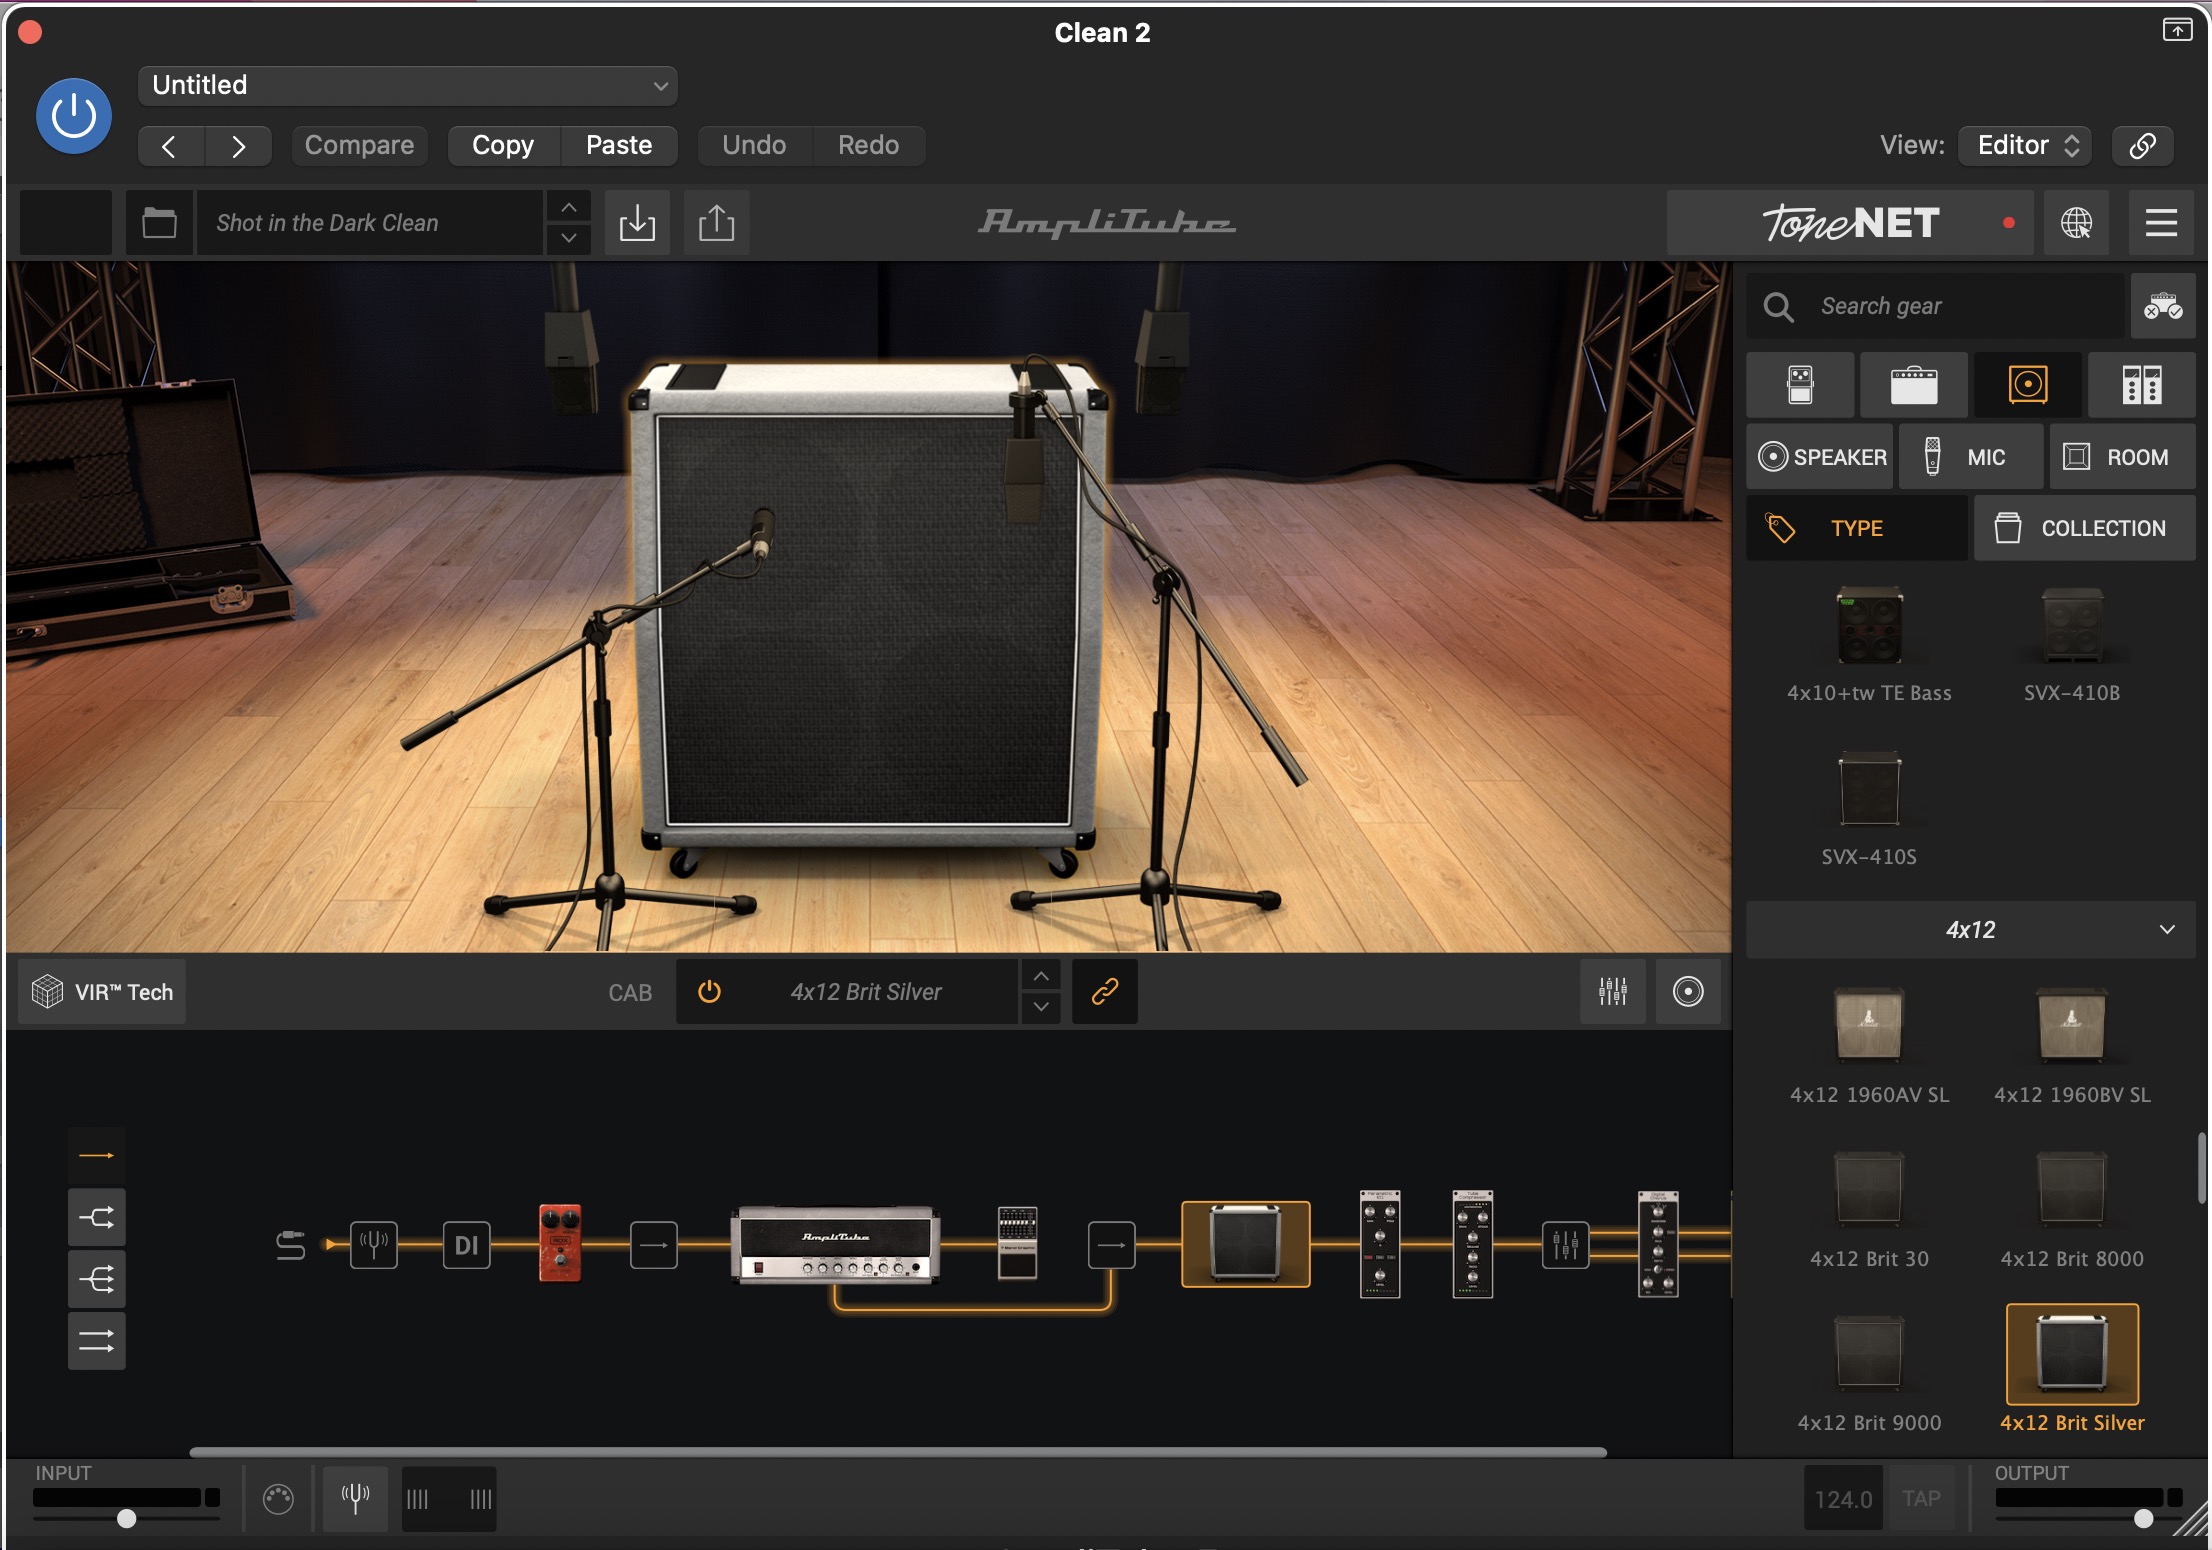Open the cab mixer sliders icon
Screen dimensions: 2212x1550
tap(1613, 992)
